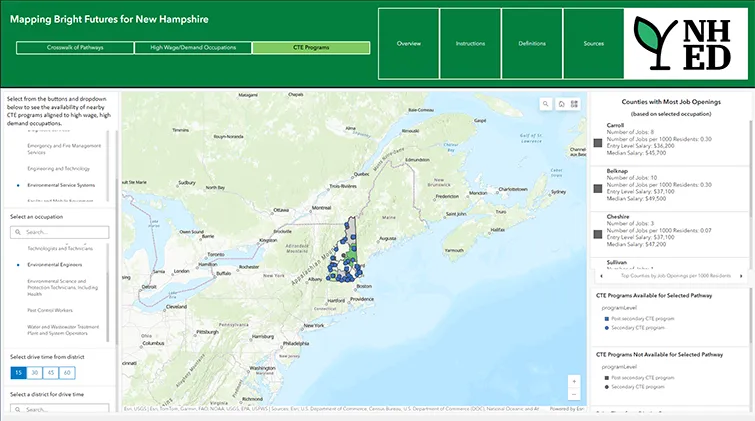Click the district search field
The width and height of the screenshot is (755, 421).
60,408
